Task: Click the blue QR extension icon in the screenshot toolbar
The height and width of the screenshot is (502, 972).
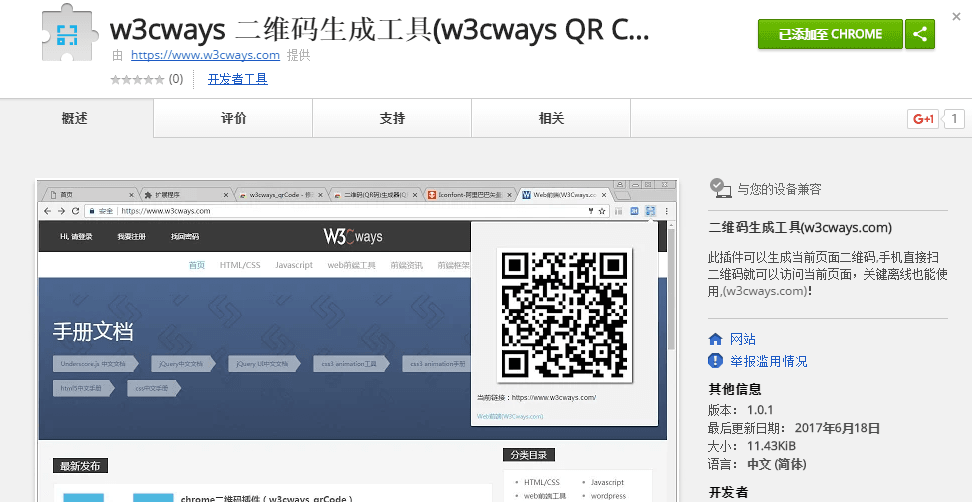Action: 650,211
